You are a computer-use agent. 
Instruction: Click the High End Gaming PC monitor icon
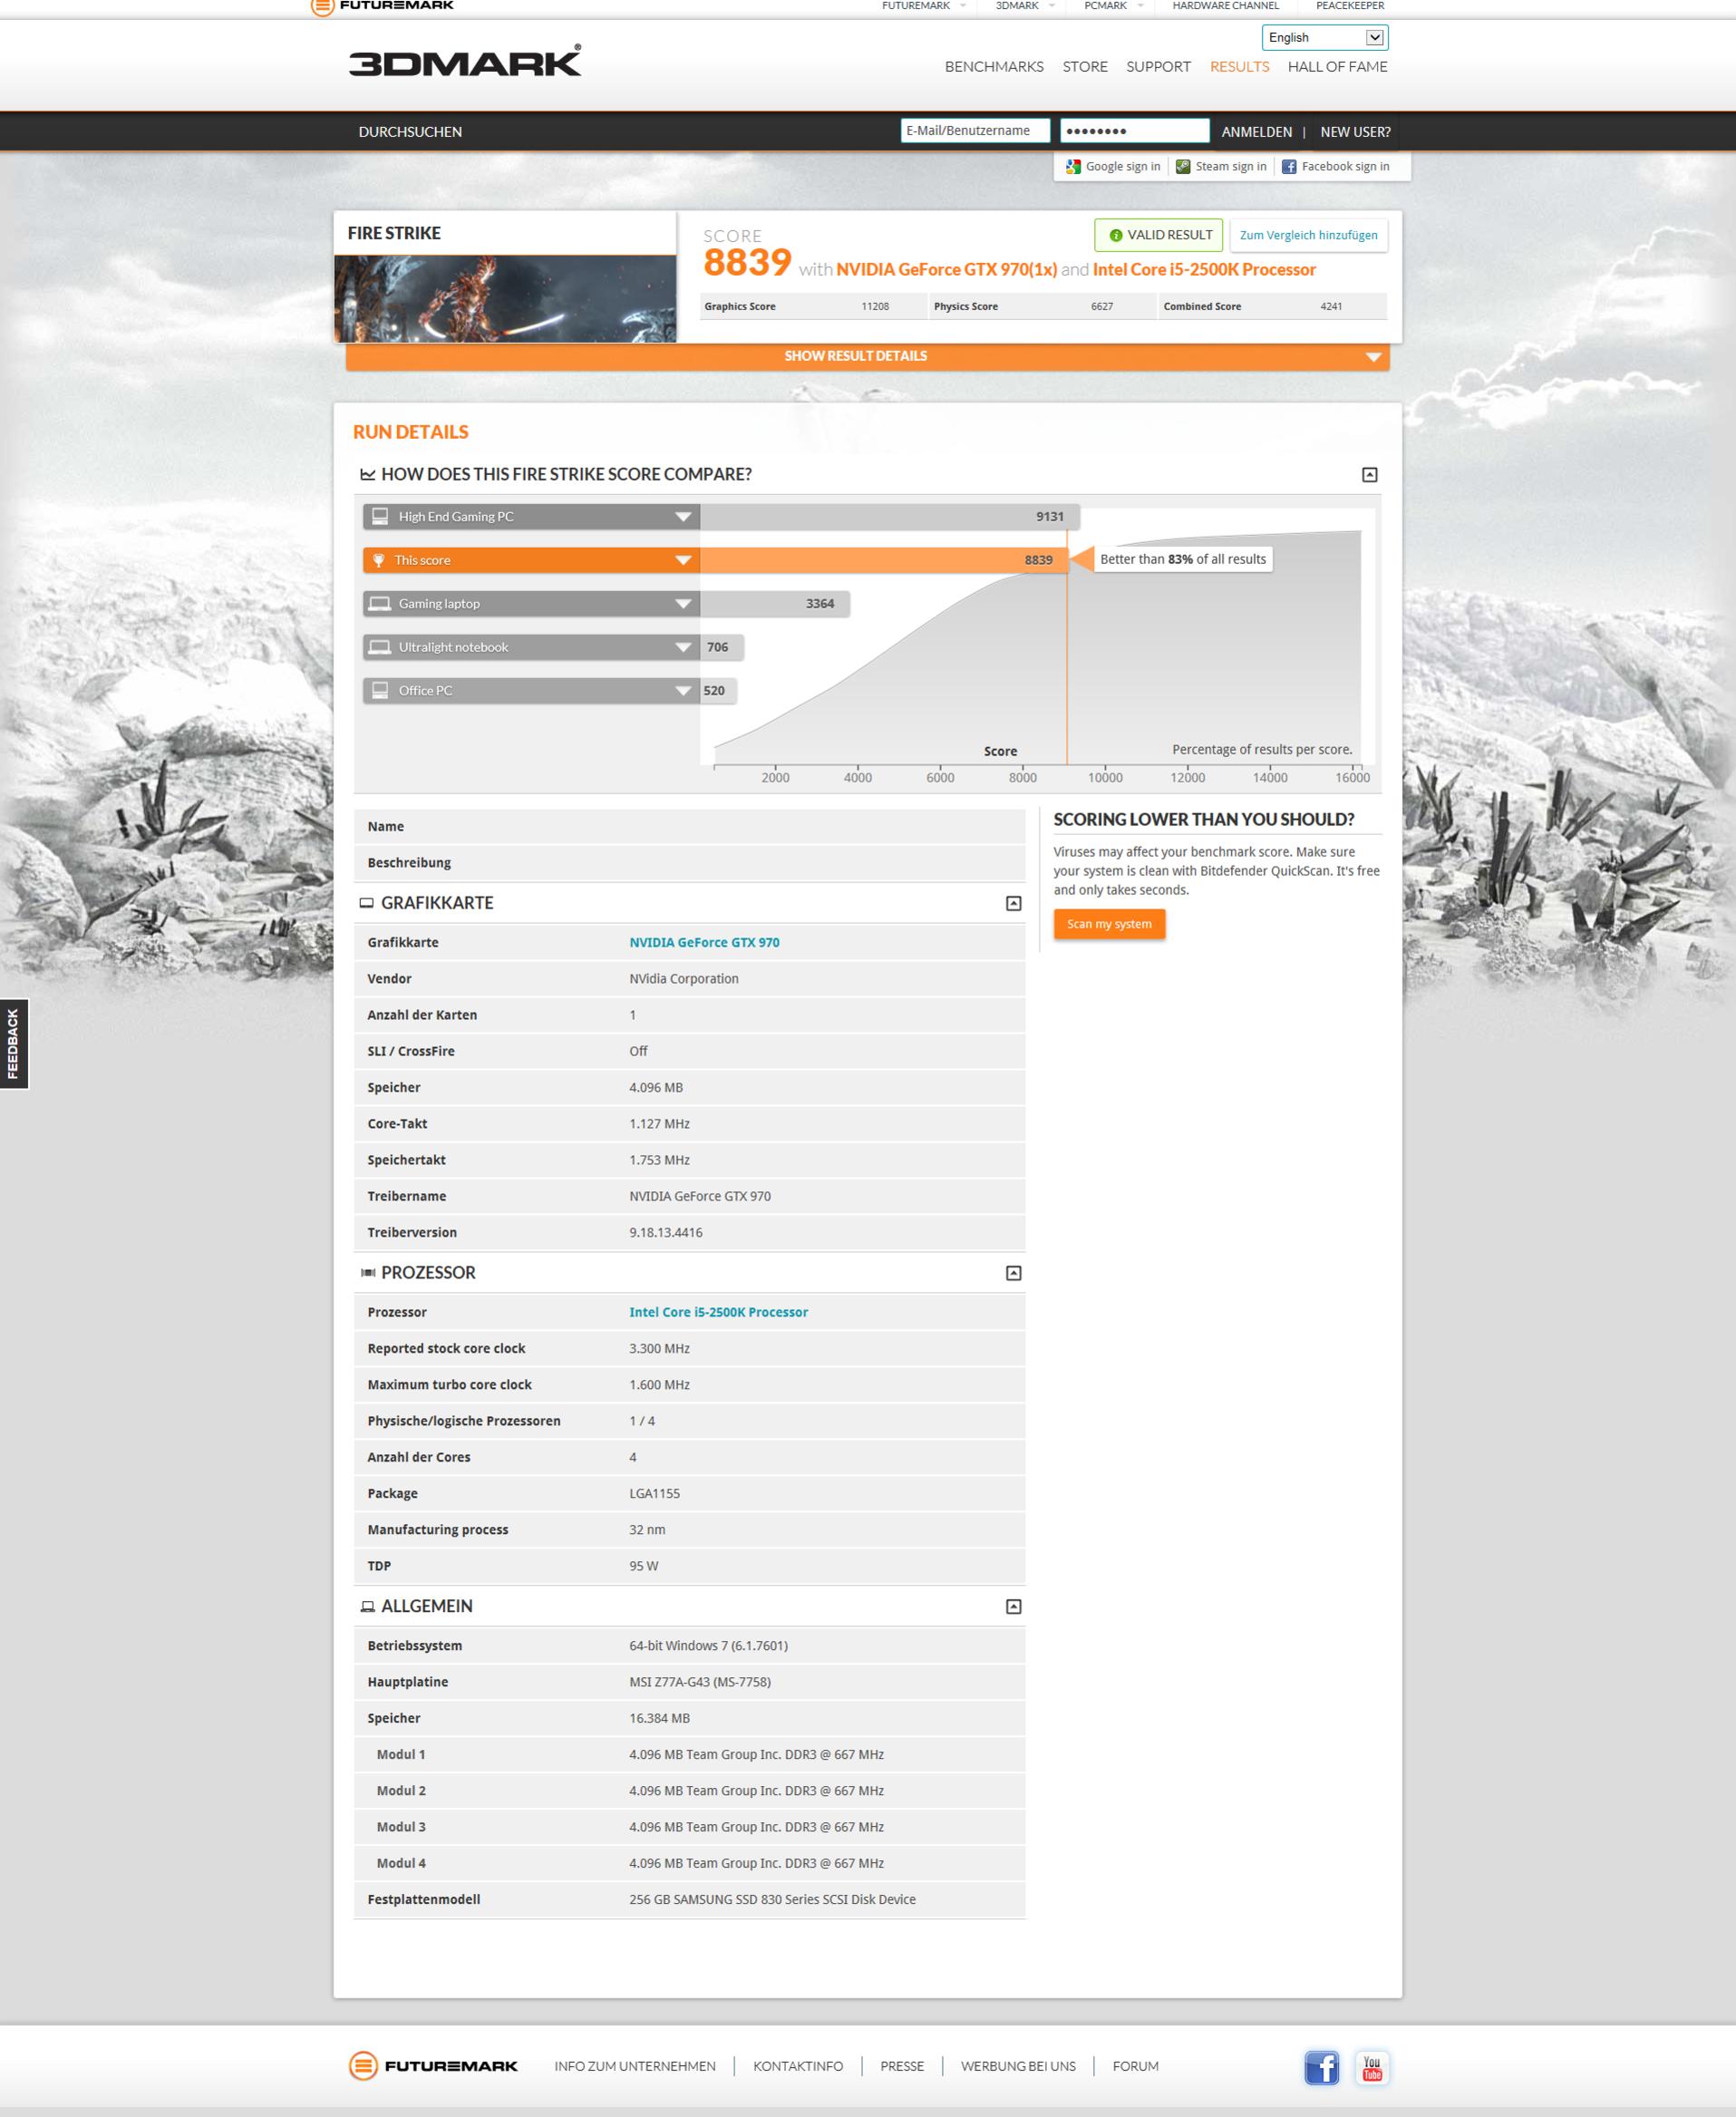pos(380,516)
